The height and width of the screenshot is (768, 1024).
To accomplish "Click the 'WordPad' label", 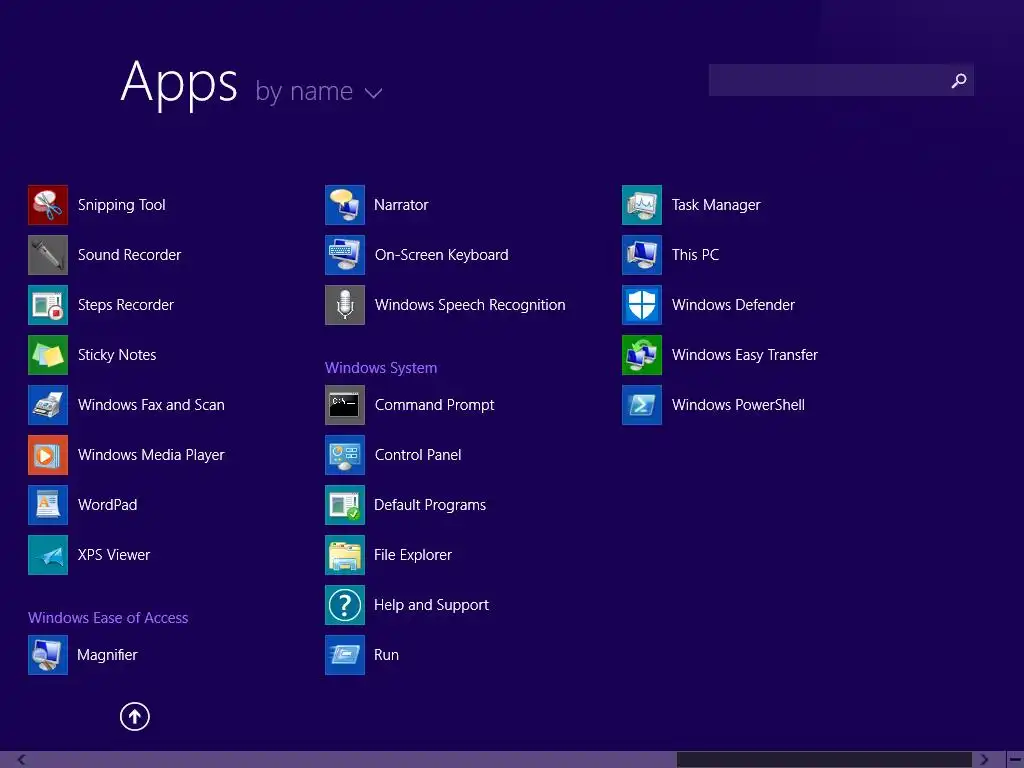I will click(x=108, y=505).
